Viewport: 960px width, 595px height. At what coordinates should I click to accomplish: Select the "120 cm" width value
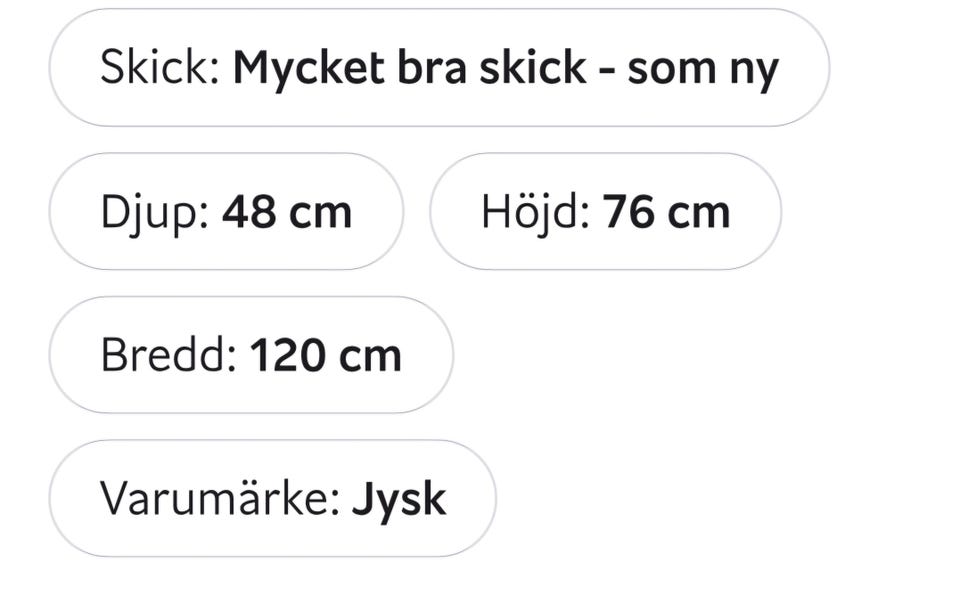coord(326,355)
